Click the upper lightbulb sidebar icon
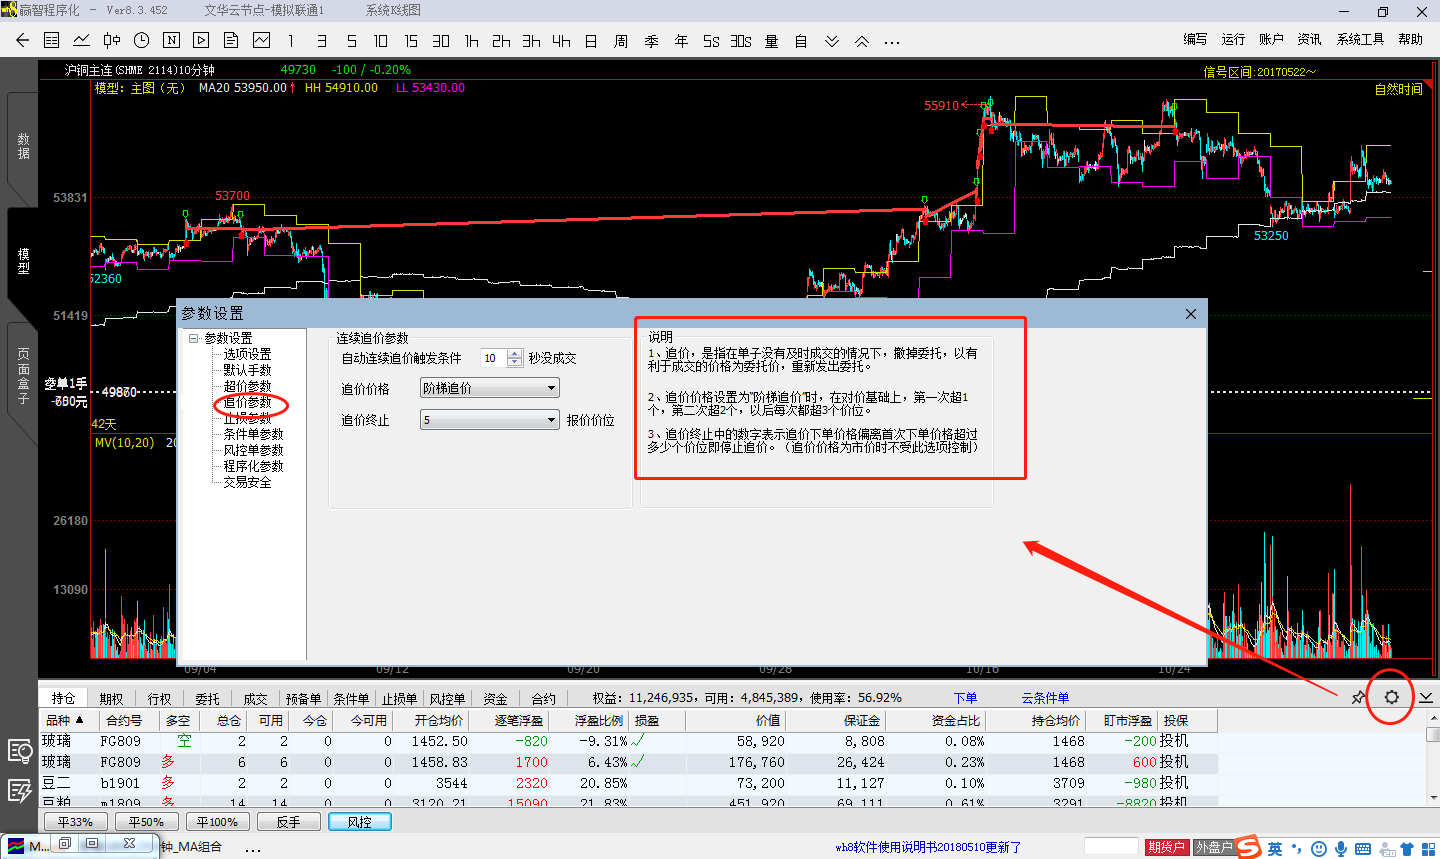This screenshot has width=1440, height=859. (x=19, y=751)
